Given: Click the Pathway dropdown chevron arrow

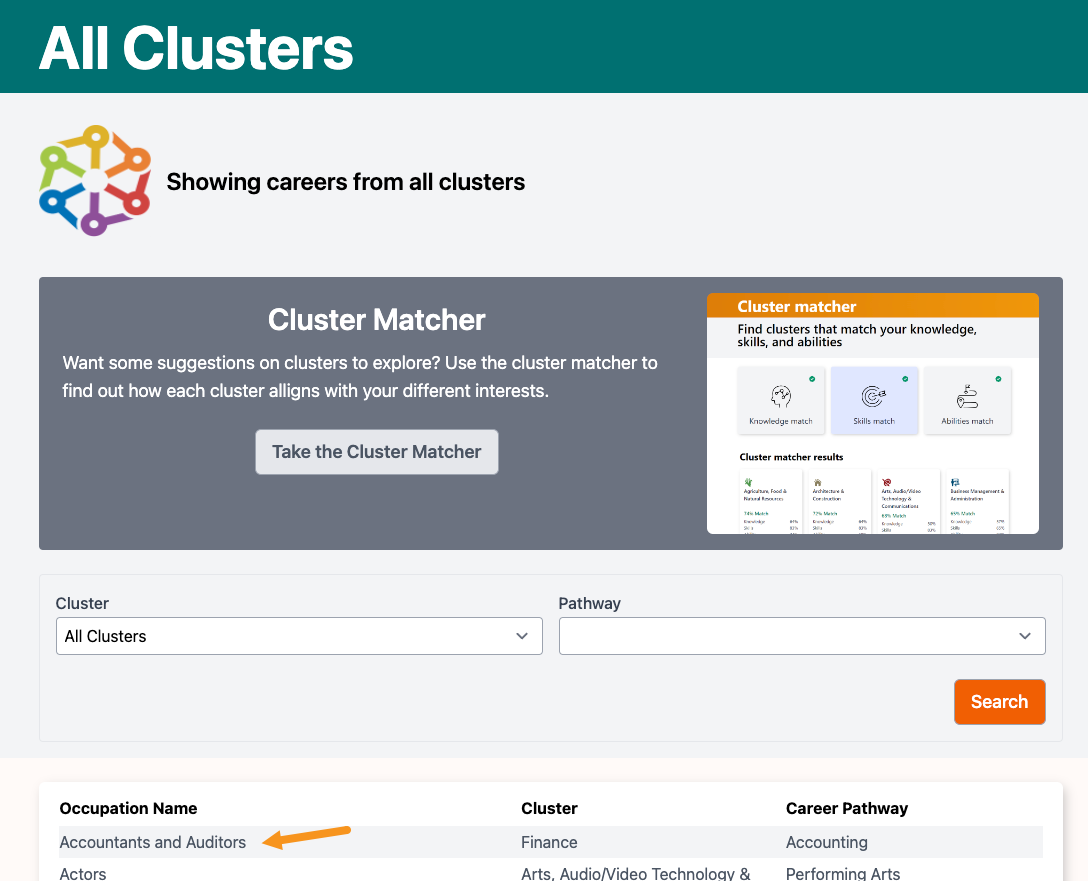Looking at the screenshot, I should pos(1025,636).
